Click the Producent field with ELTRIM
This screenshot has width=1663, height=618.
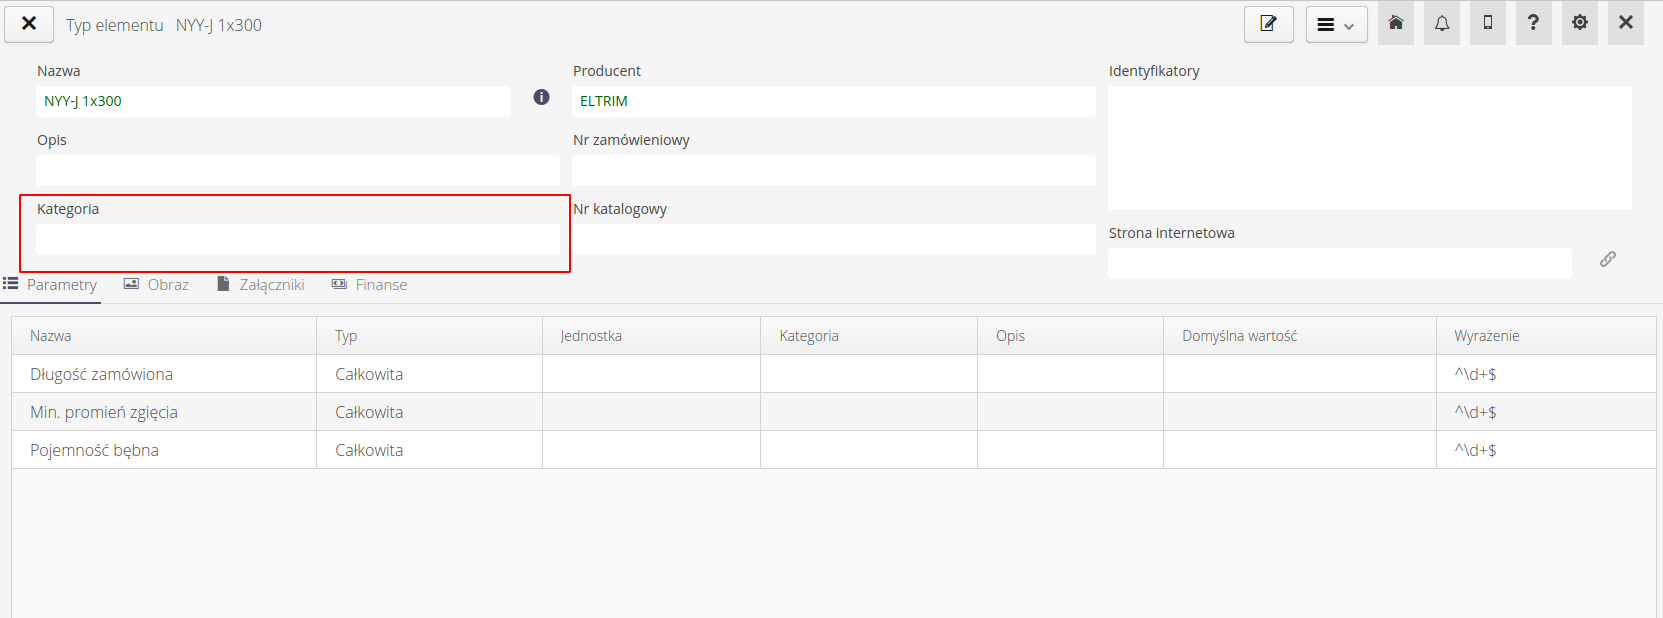833,101
